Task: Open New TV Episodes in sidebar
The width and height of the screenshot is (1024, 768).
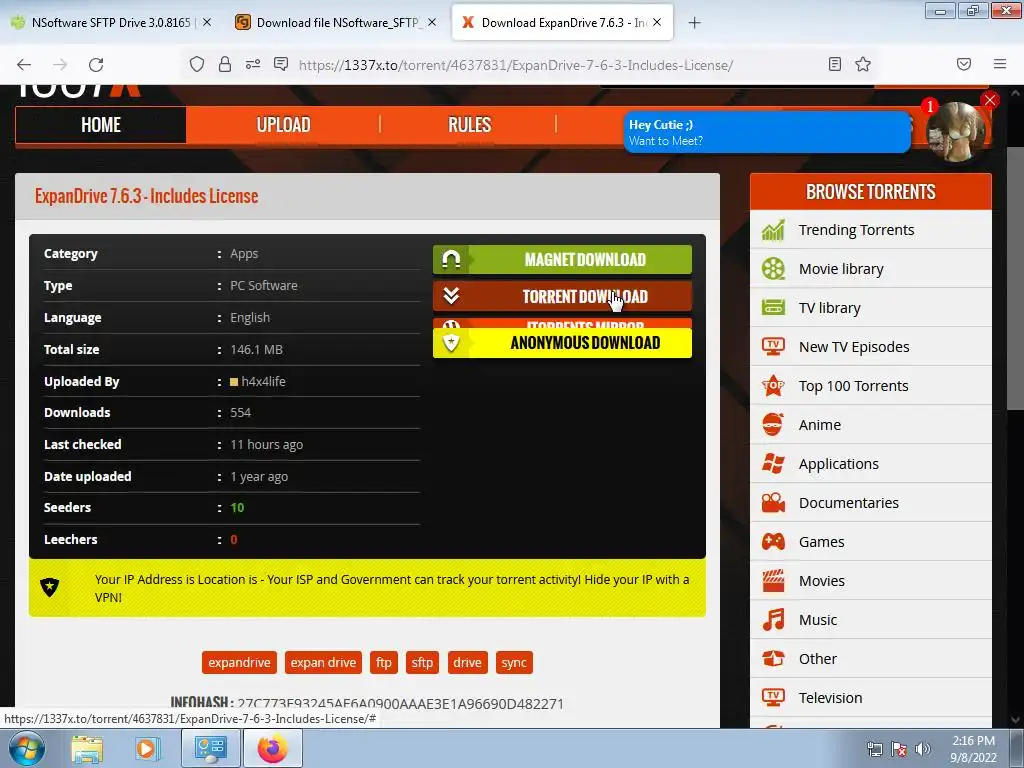Action: tap(871, 347)
